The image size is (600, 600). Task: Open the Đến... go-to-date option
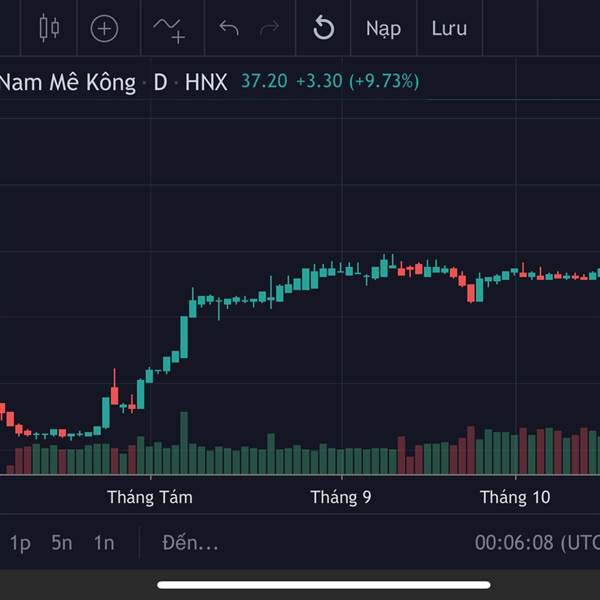[x=190, y=543]
